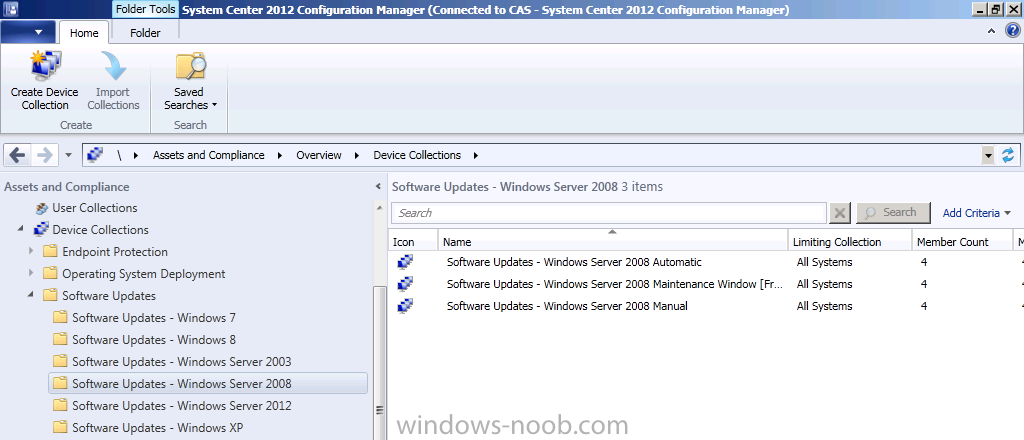Screen dimensions: 1024x440
Task: Collapse the Device Collections tree node
Action: (x=23, y=229)
